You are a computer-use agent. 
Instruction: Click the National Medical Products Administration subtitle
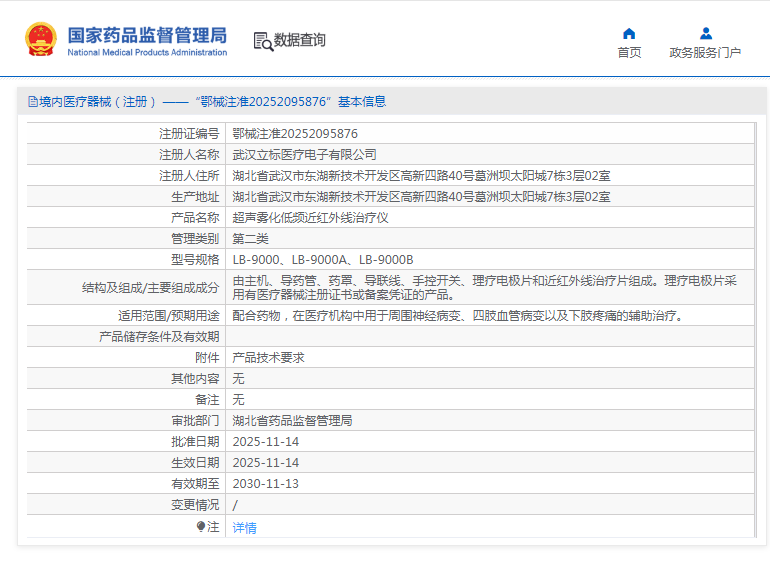click(147, 52)
